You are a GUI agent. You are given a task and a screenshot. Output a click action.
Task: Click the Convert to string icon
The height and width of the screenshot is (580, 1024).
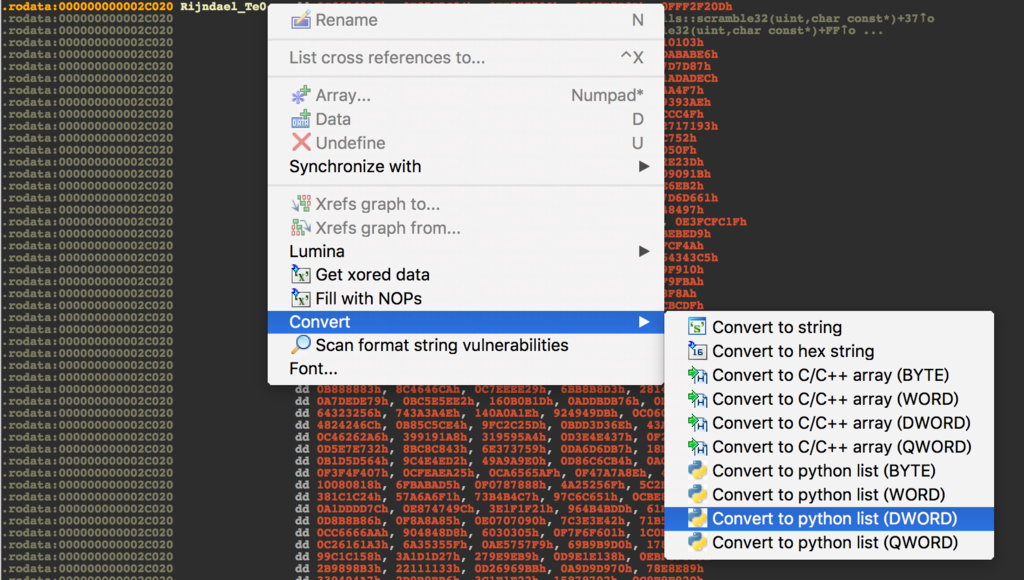697,327
